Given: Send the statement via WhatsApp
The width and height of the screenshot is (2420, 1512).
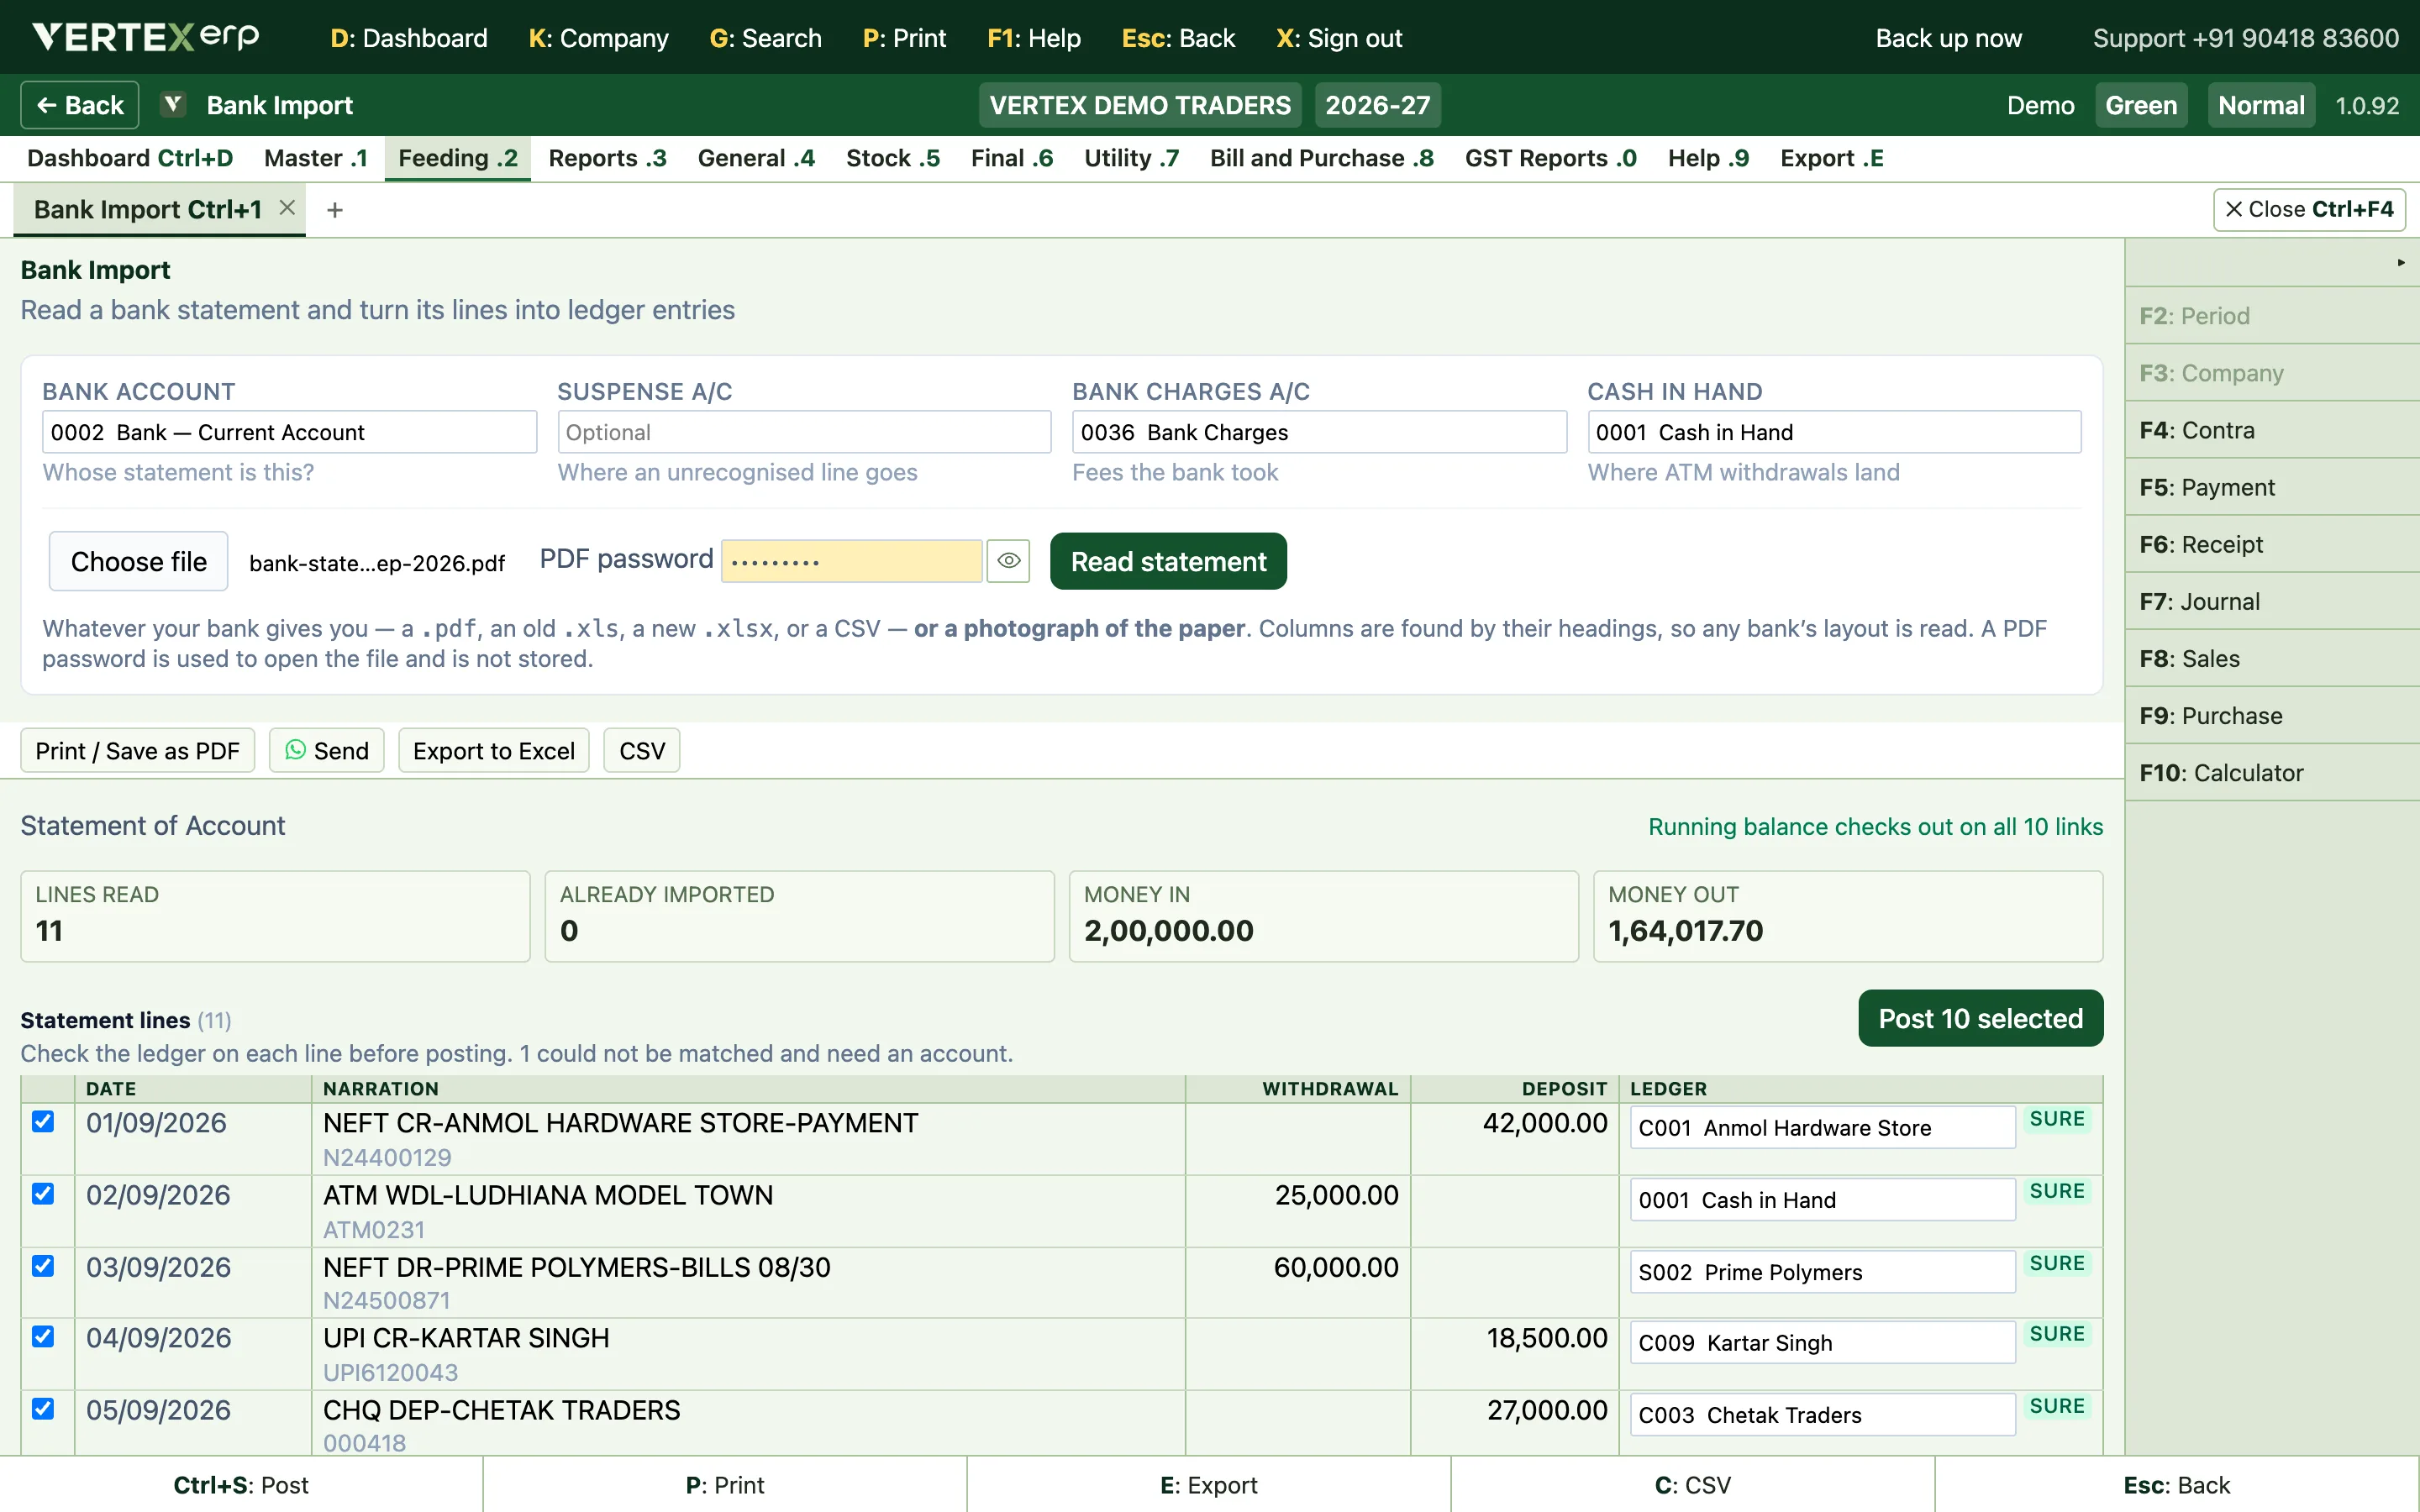Looking at the screenshot, I should [326, 751].
